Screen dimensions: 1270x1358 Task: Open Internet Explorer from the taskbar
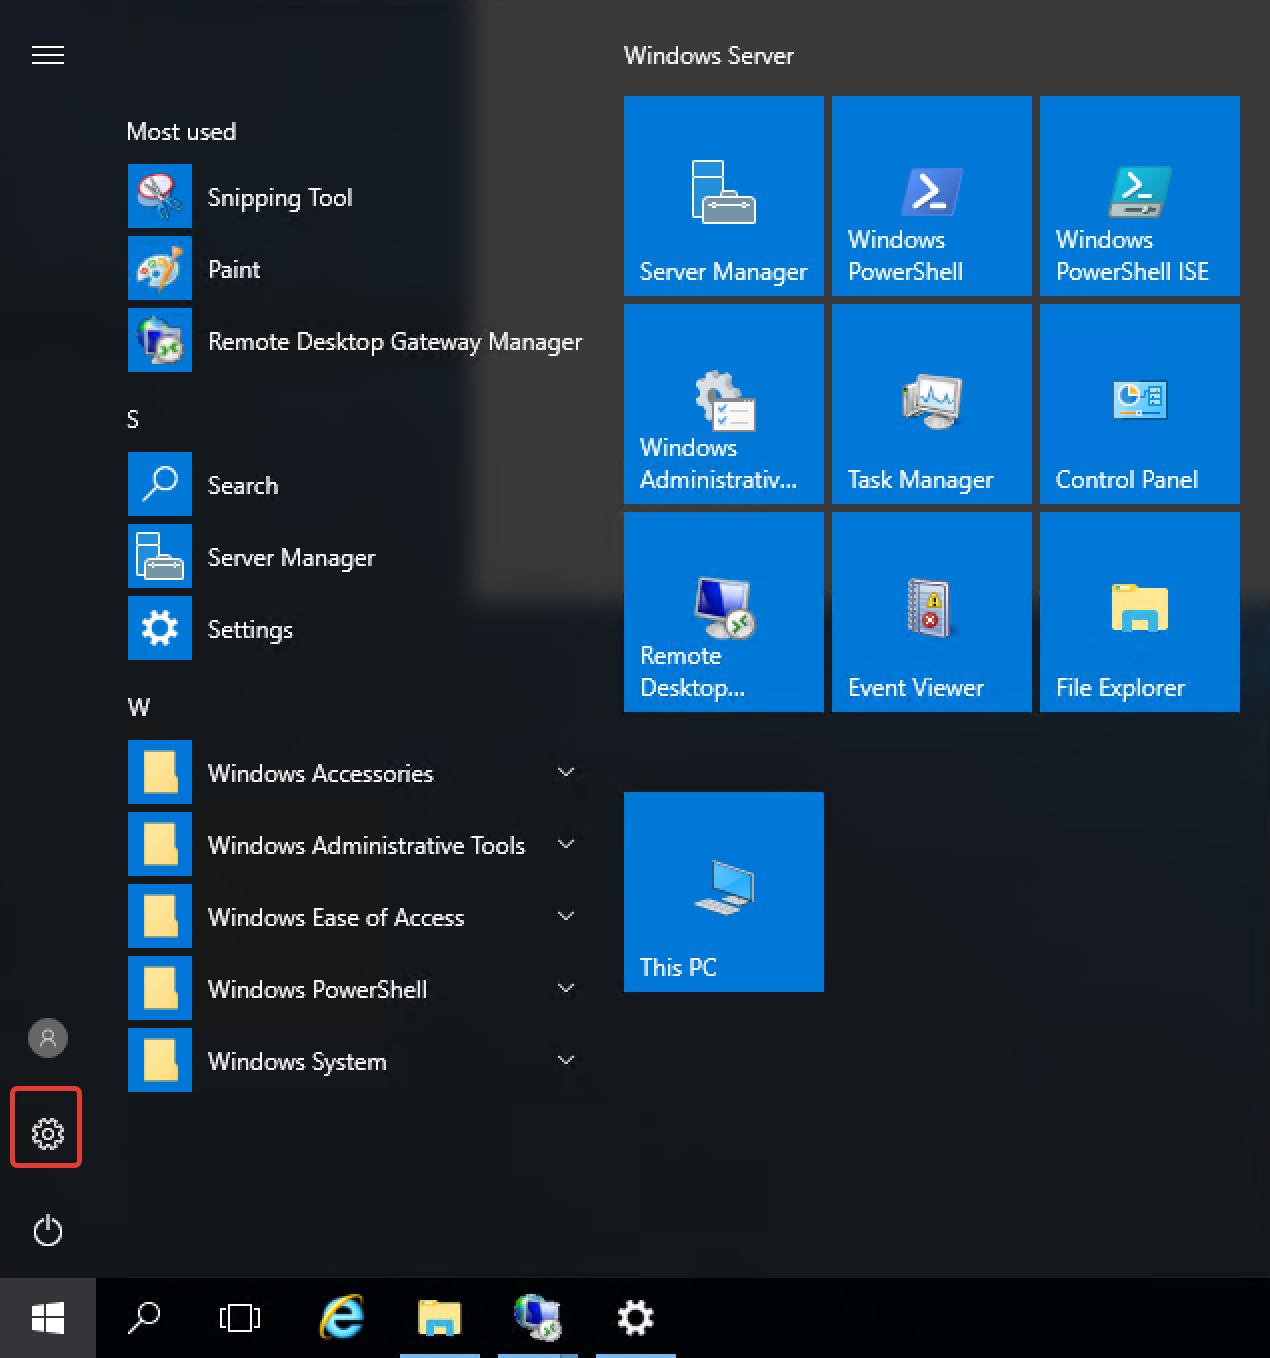[342, 1318]
